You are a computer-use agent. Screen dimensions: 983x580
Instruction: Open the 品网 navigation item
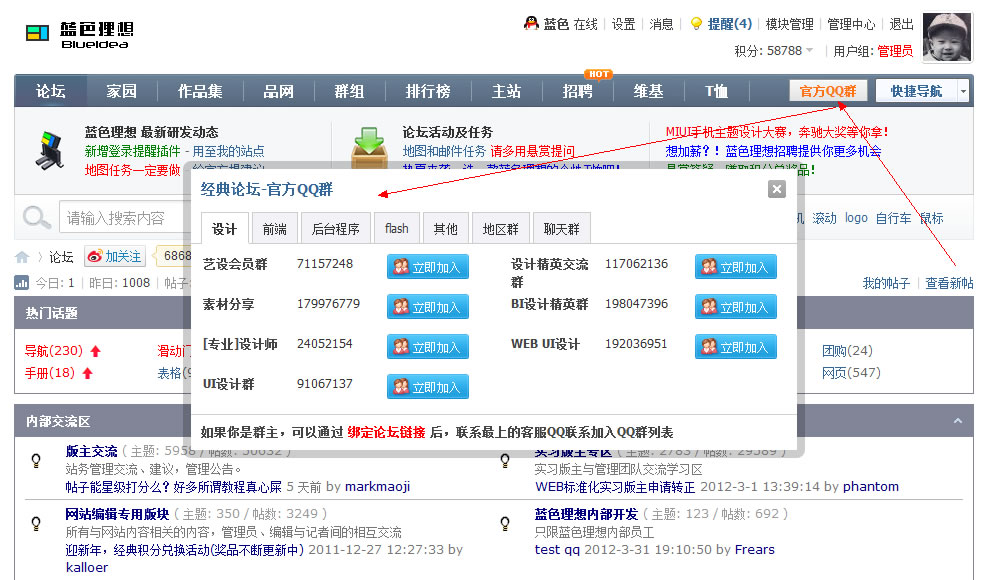point(278,92)
